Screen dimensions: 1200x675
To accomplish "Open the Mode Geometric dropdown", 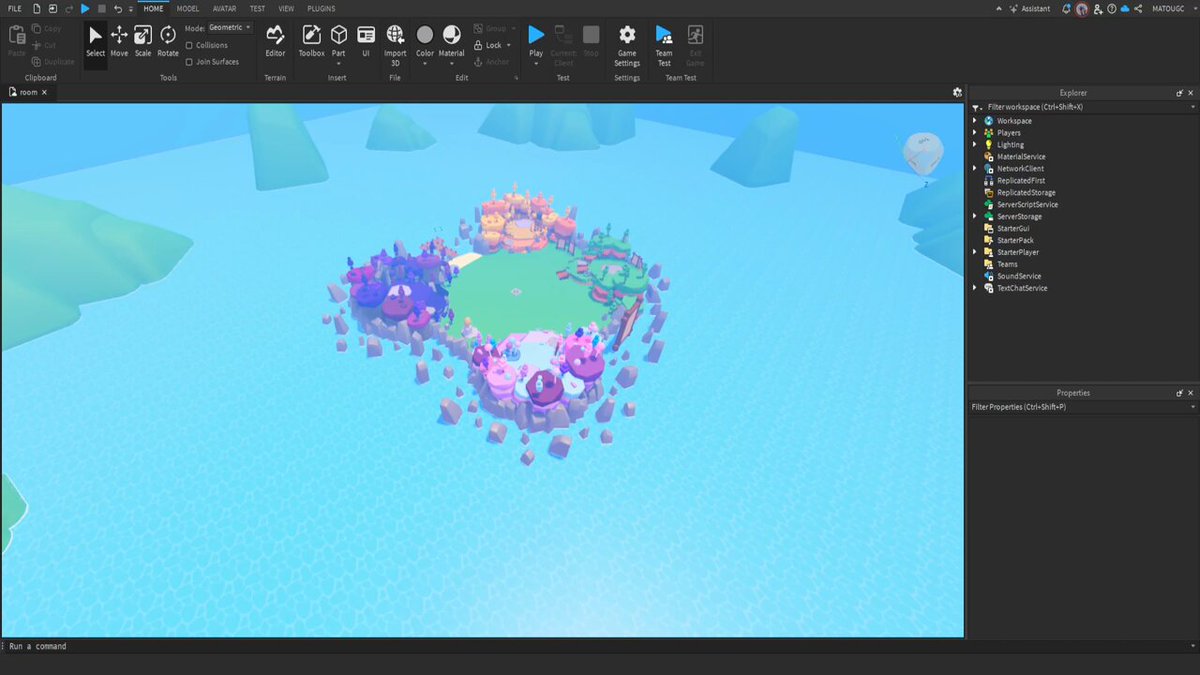I will tap(230, 28).
